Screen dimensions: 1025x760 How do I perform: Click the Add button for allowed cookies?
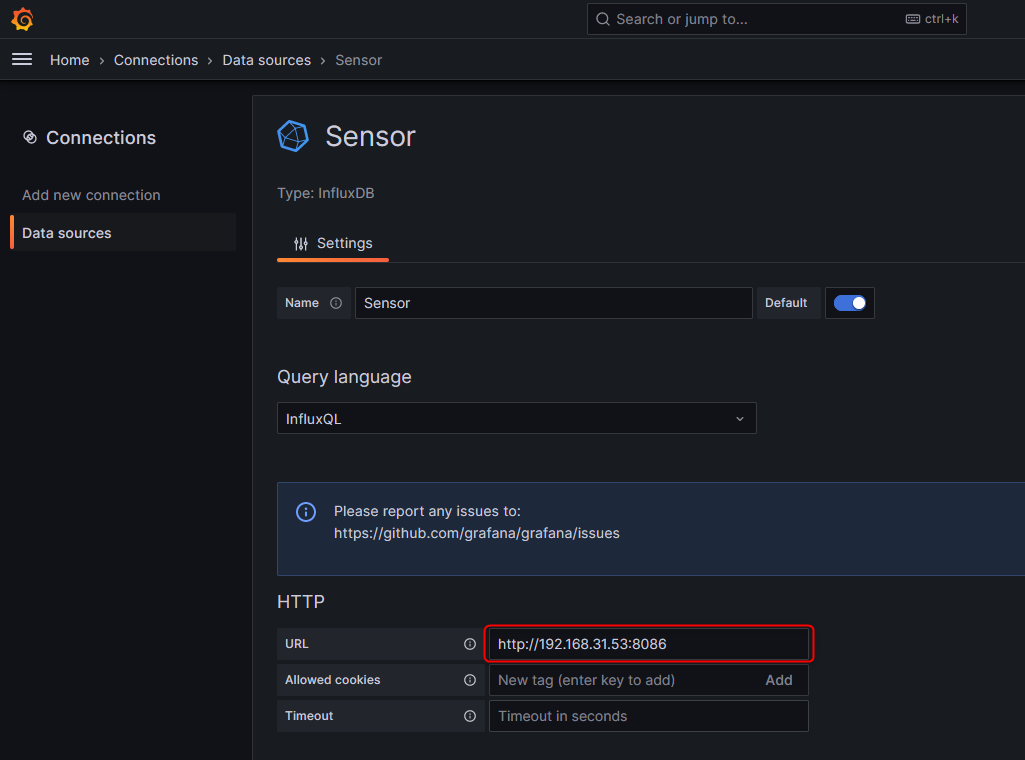pyautogui.click(x=779, y=680)
